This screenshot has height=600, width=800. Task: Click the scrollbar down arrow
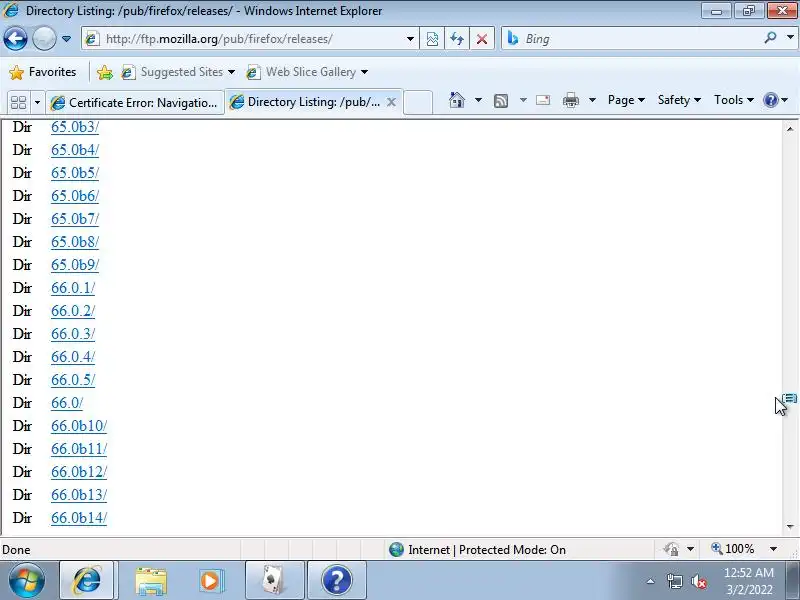(x=790, y=527)
